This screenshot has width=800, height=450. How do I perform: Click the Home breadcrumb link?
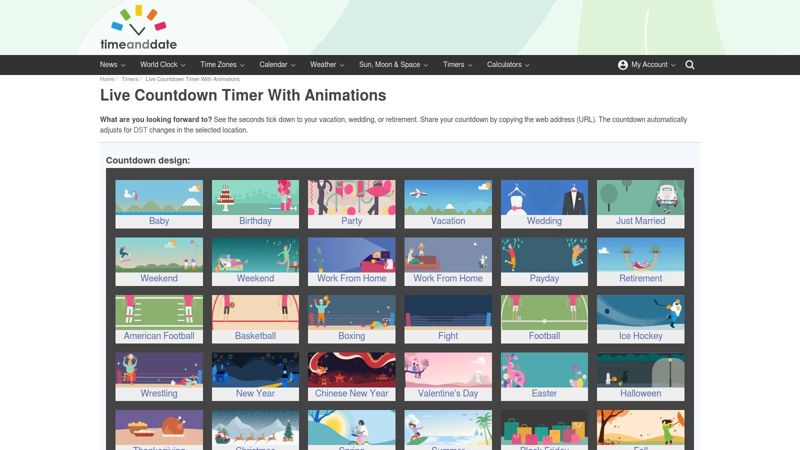106,78
